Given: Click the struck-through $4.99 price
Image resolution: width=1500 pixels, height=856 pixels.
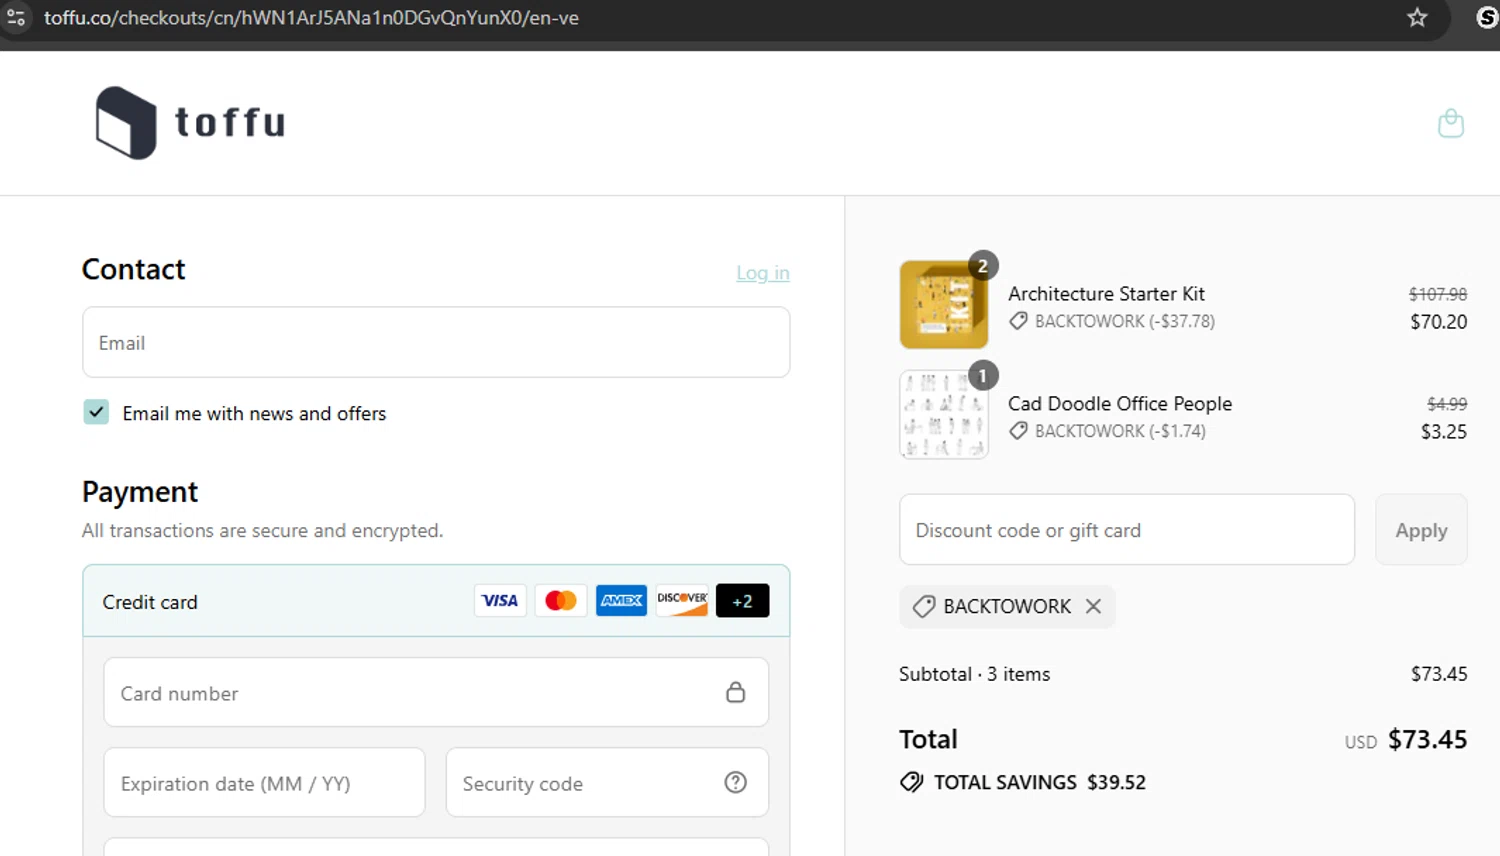Looking at the screenshot, I should (1447, 404).
